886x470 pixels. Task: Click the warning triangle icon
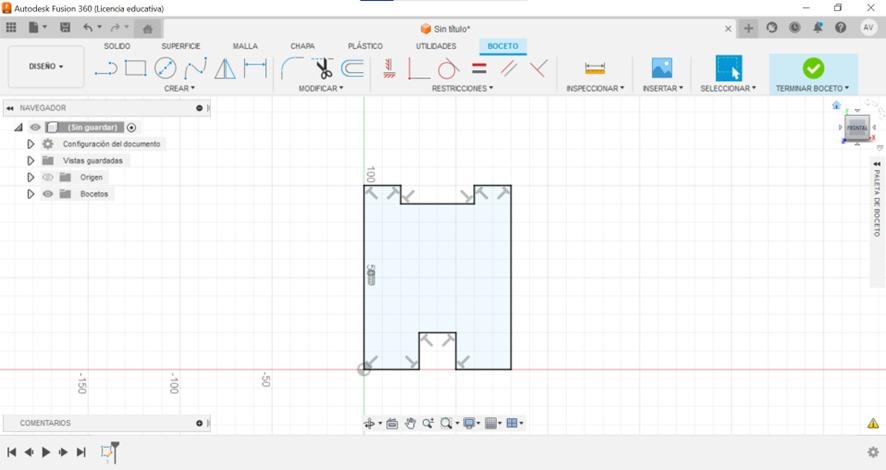(873, 423)
